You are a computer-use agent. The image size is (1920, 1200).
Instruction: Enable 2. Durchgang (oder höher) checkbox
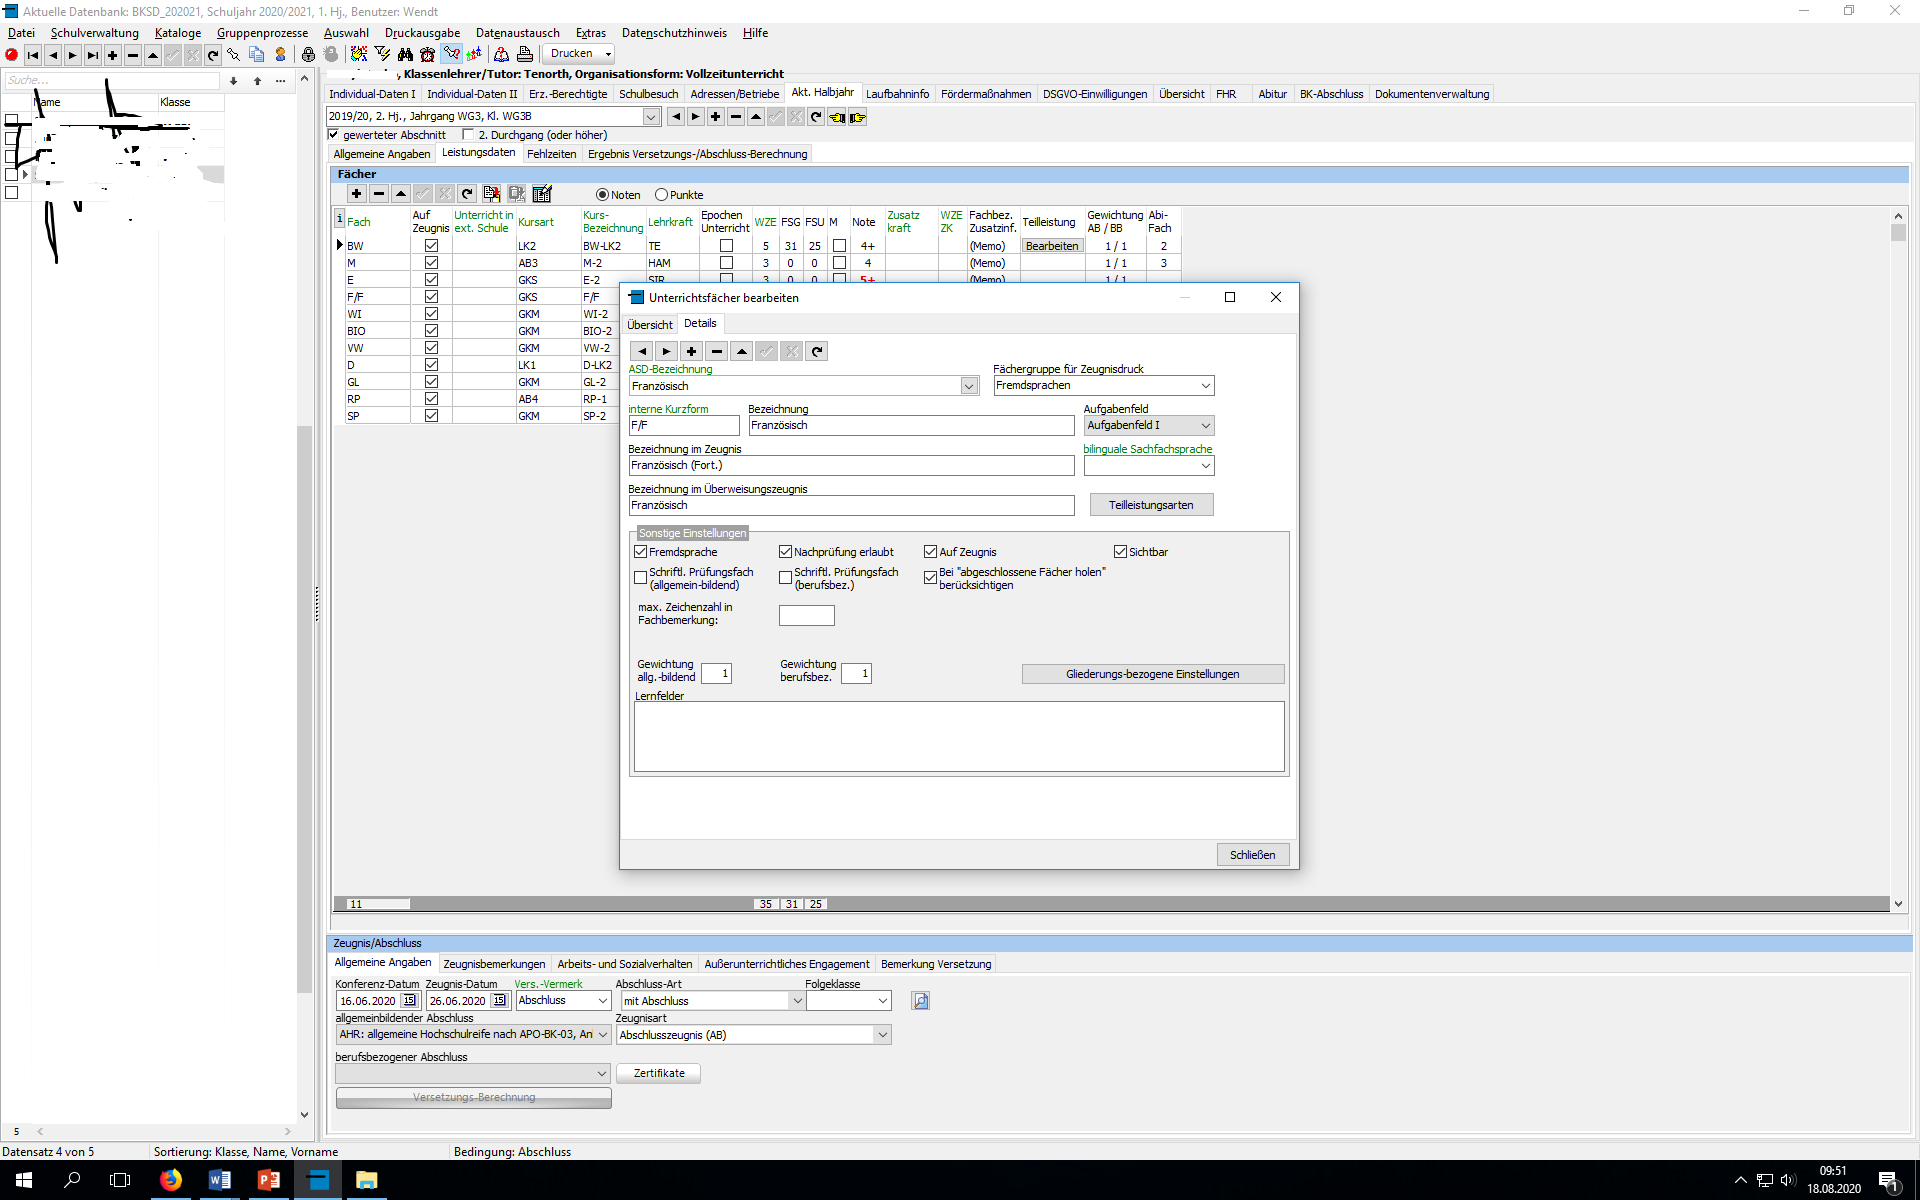click(x=469, y=135)
